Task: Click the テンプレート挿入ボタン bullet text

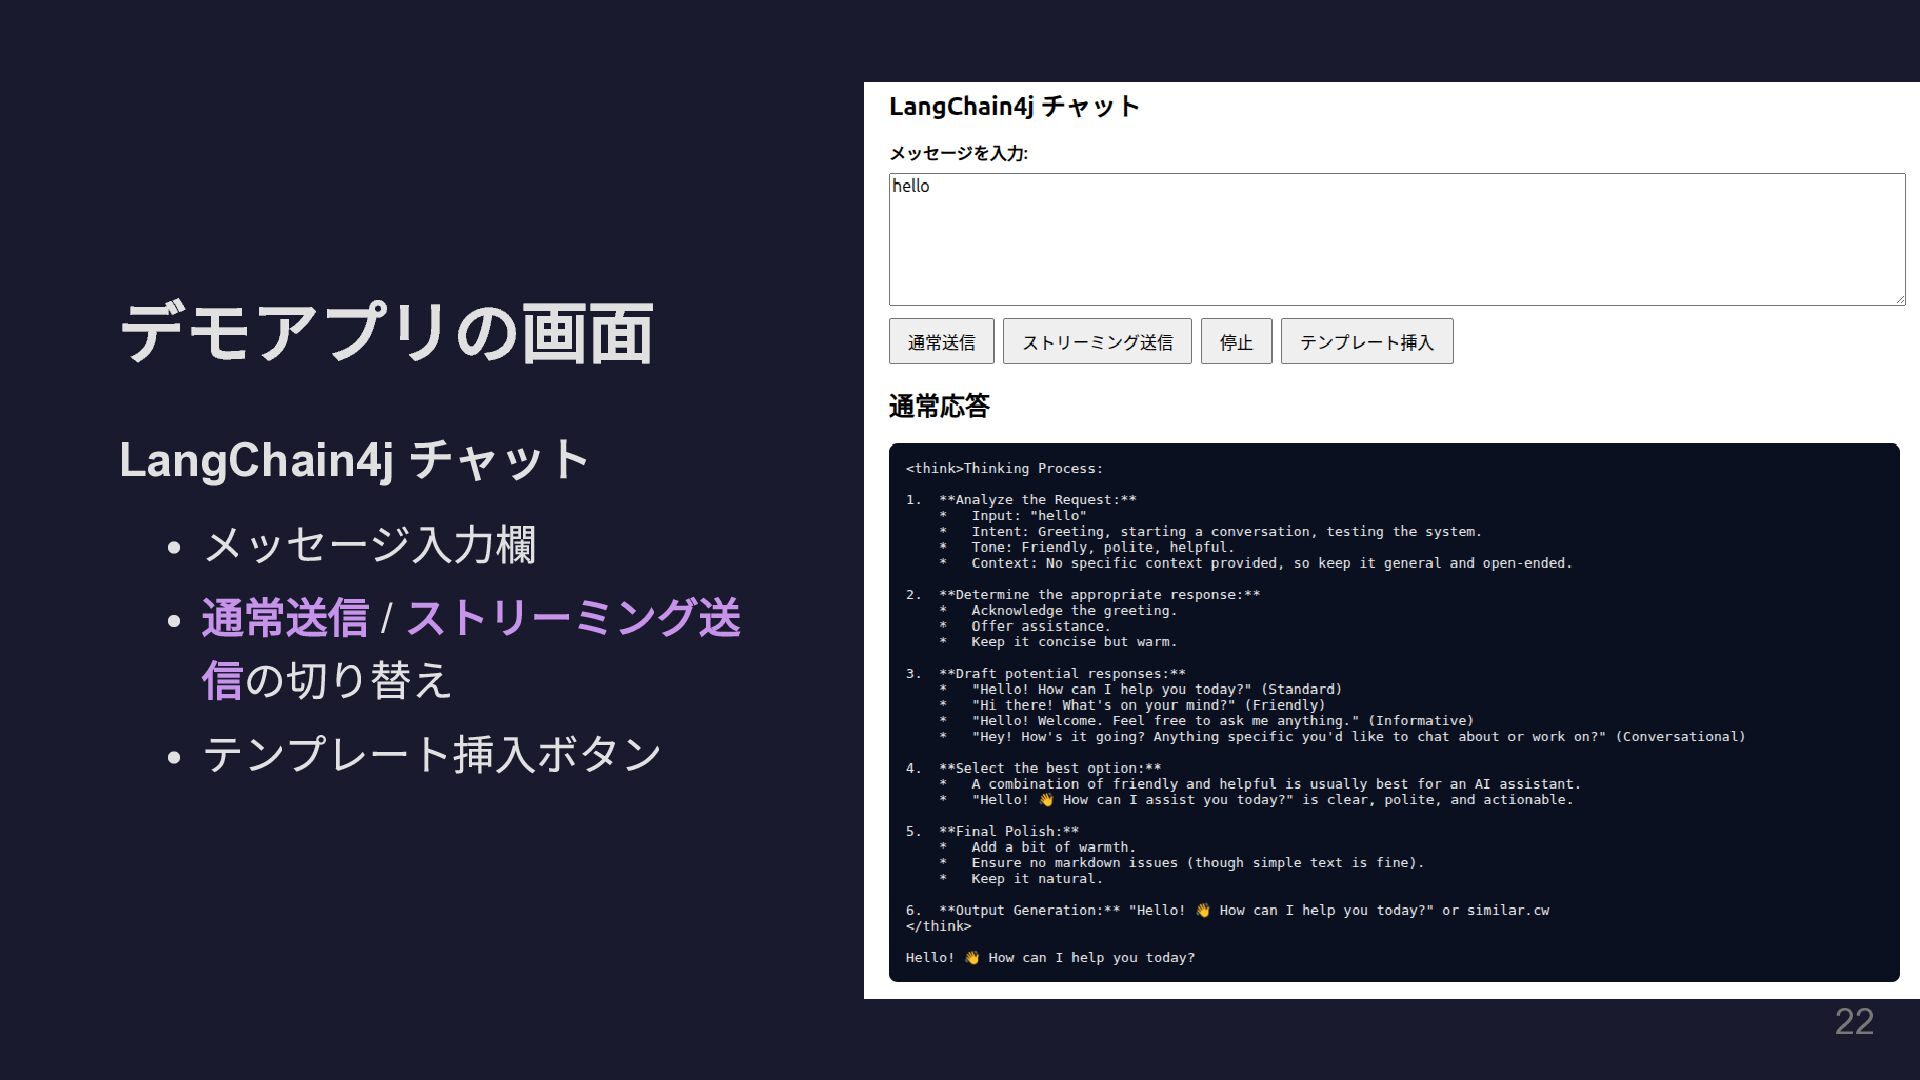Action: (431, 754)
